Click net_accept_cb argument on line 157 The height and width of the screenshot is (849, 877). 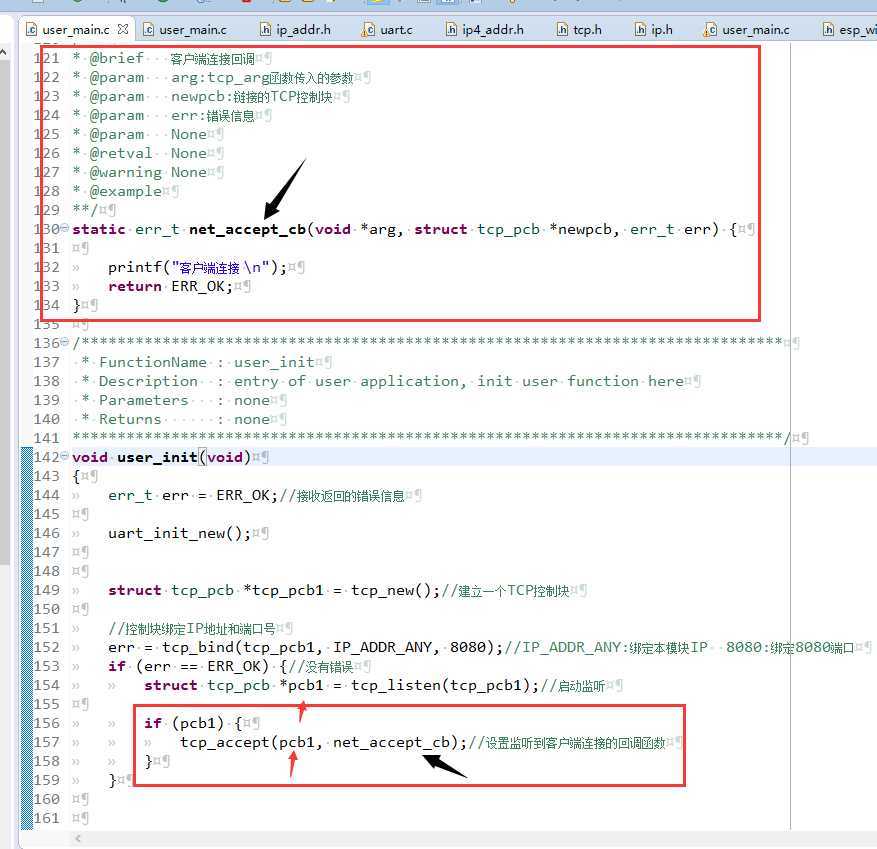tap(391, 743)
